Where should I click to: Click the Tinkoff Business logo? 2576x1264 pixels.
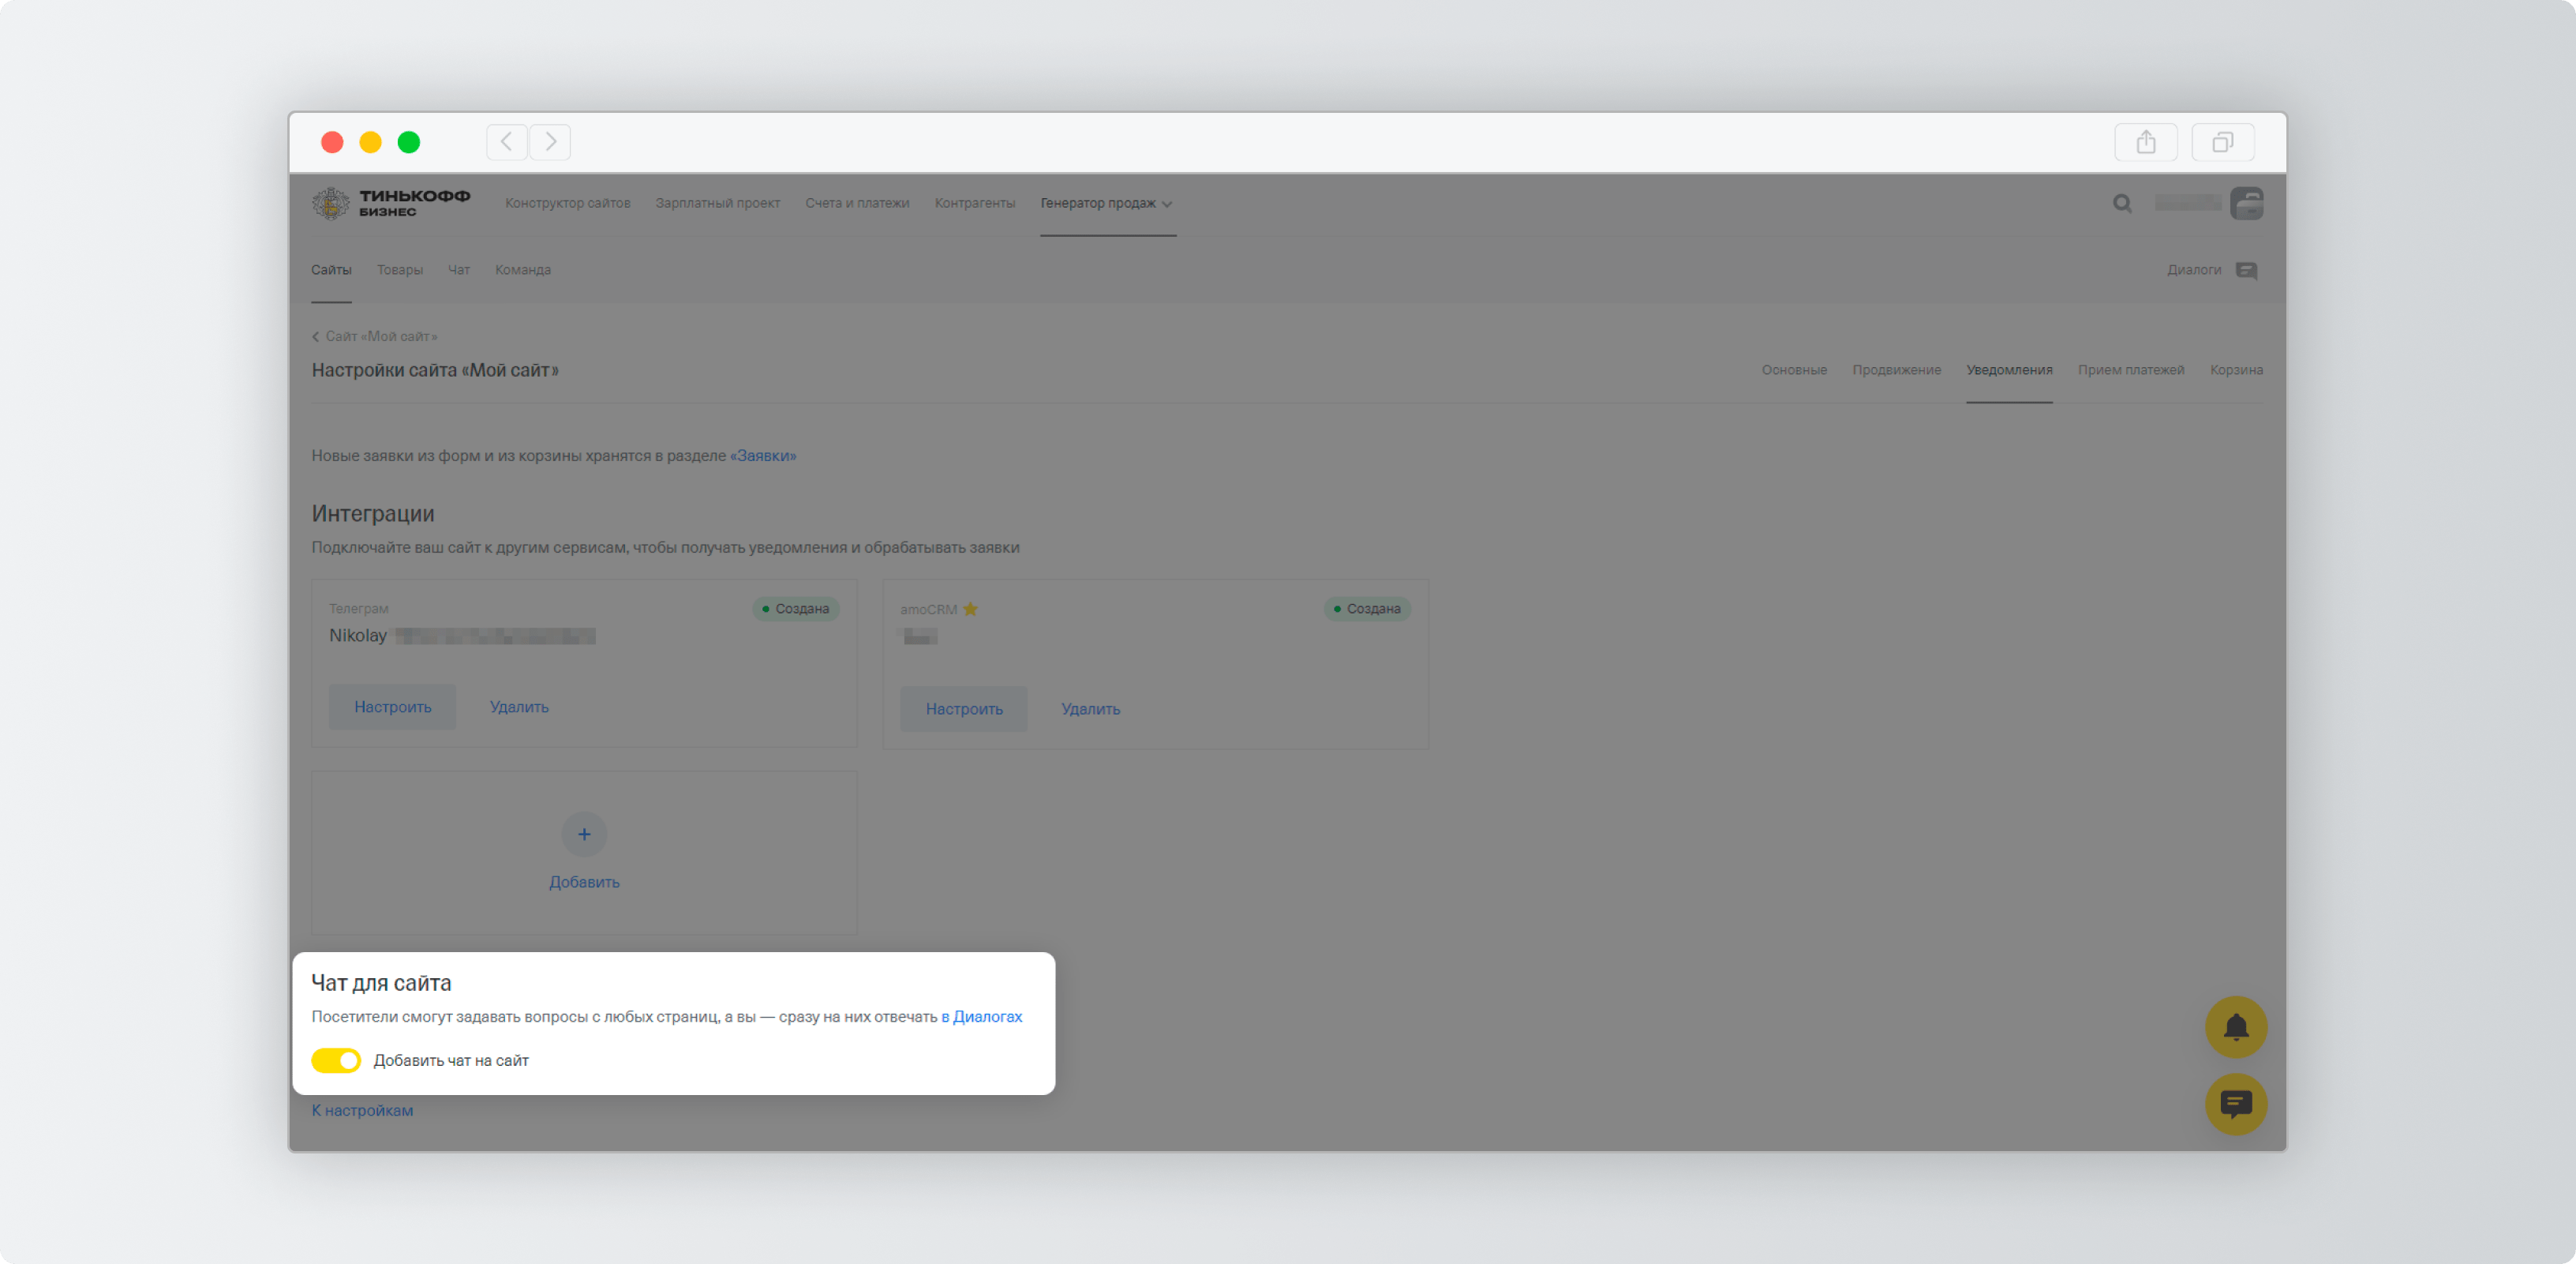coord(391,203)
